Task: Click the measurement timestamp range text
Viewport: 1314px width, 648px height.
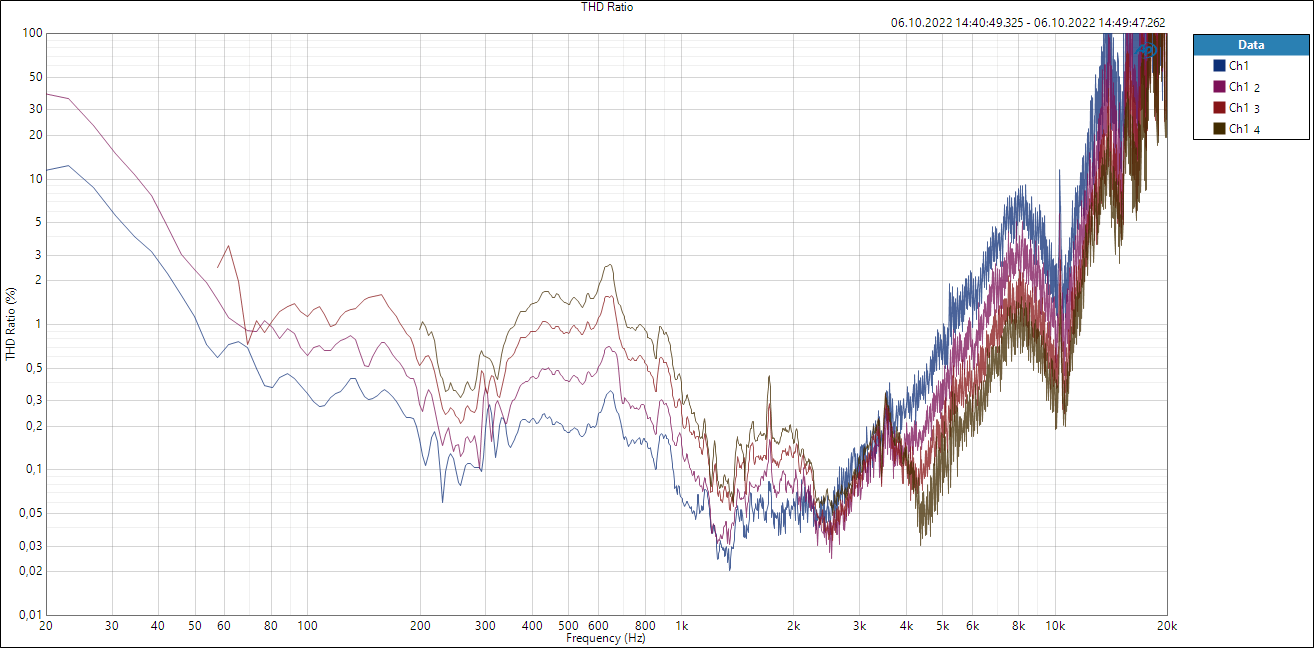Action: click(1028, 23)
